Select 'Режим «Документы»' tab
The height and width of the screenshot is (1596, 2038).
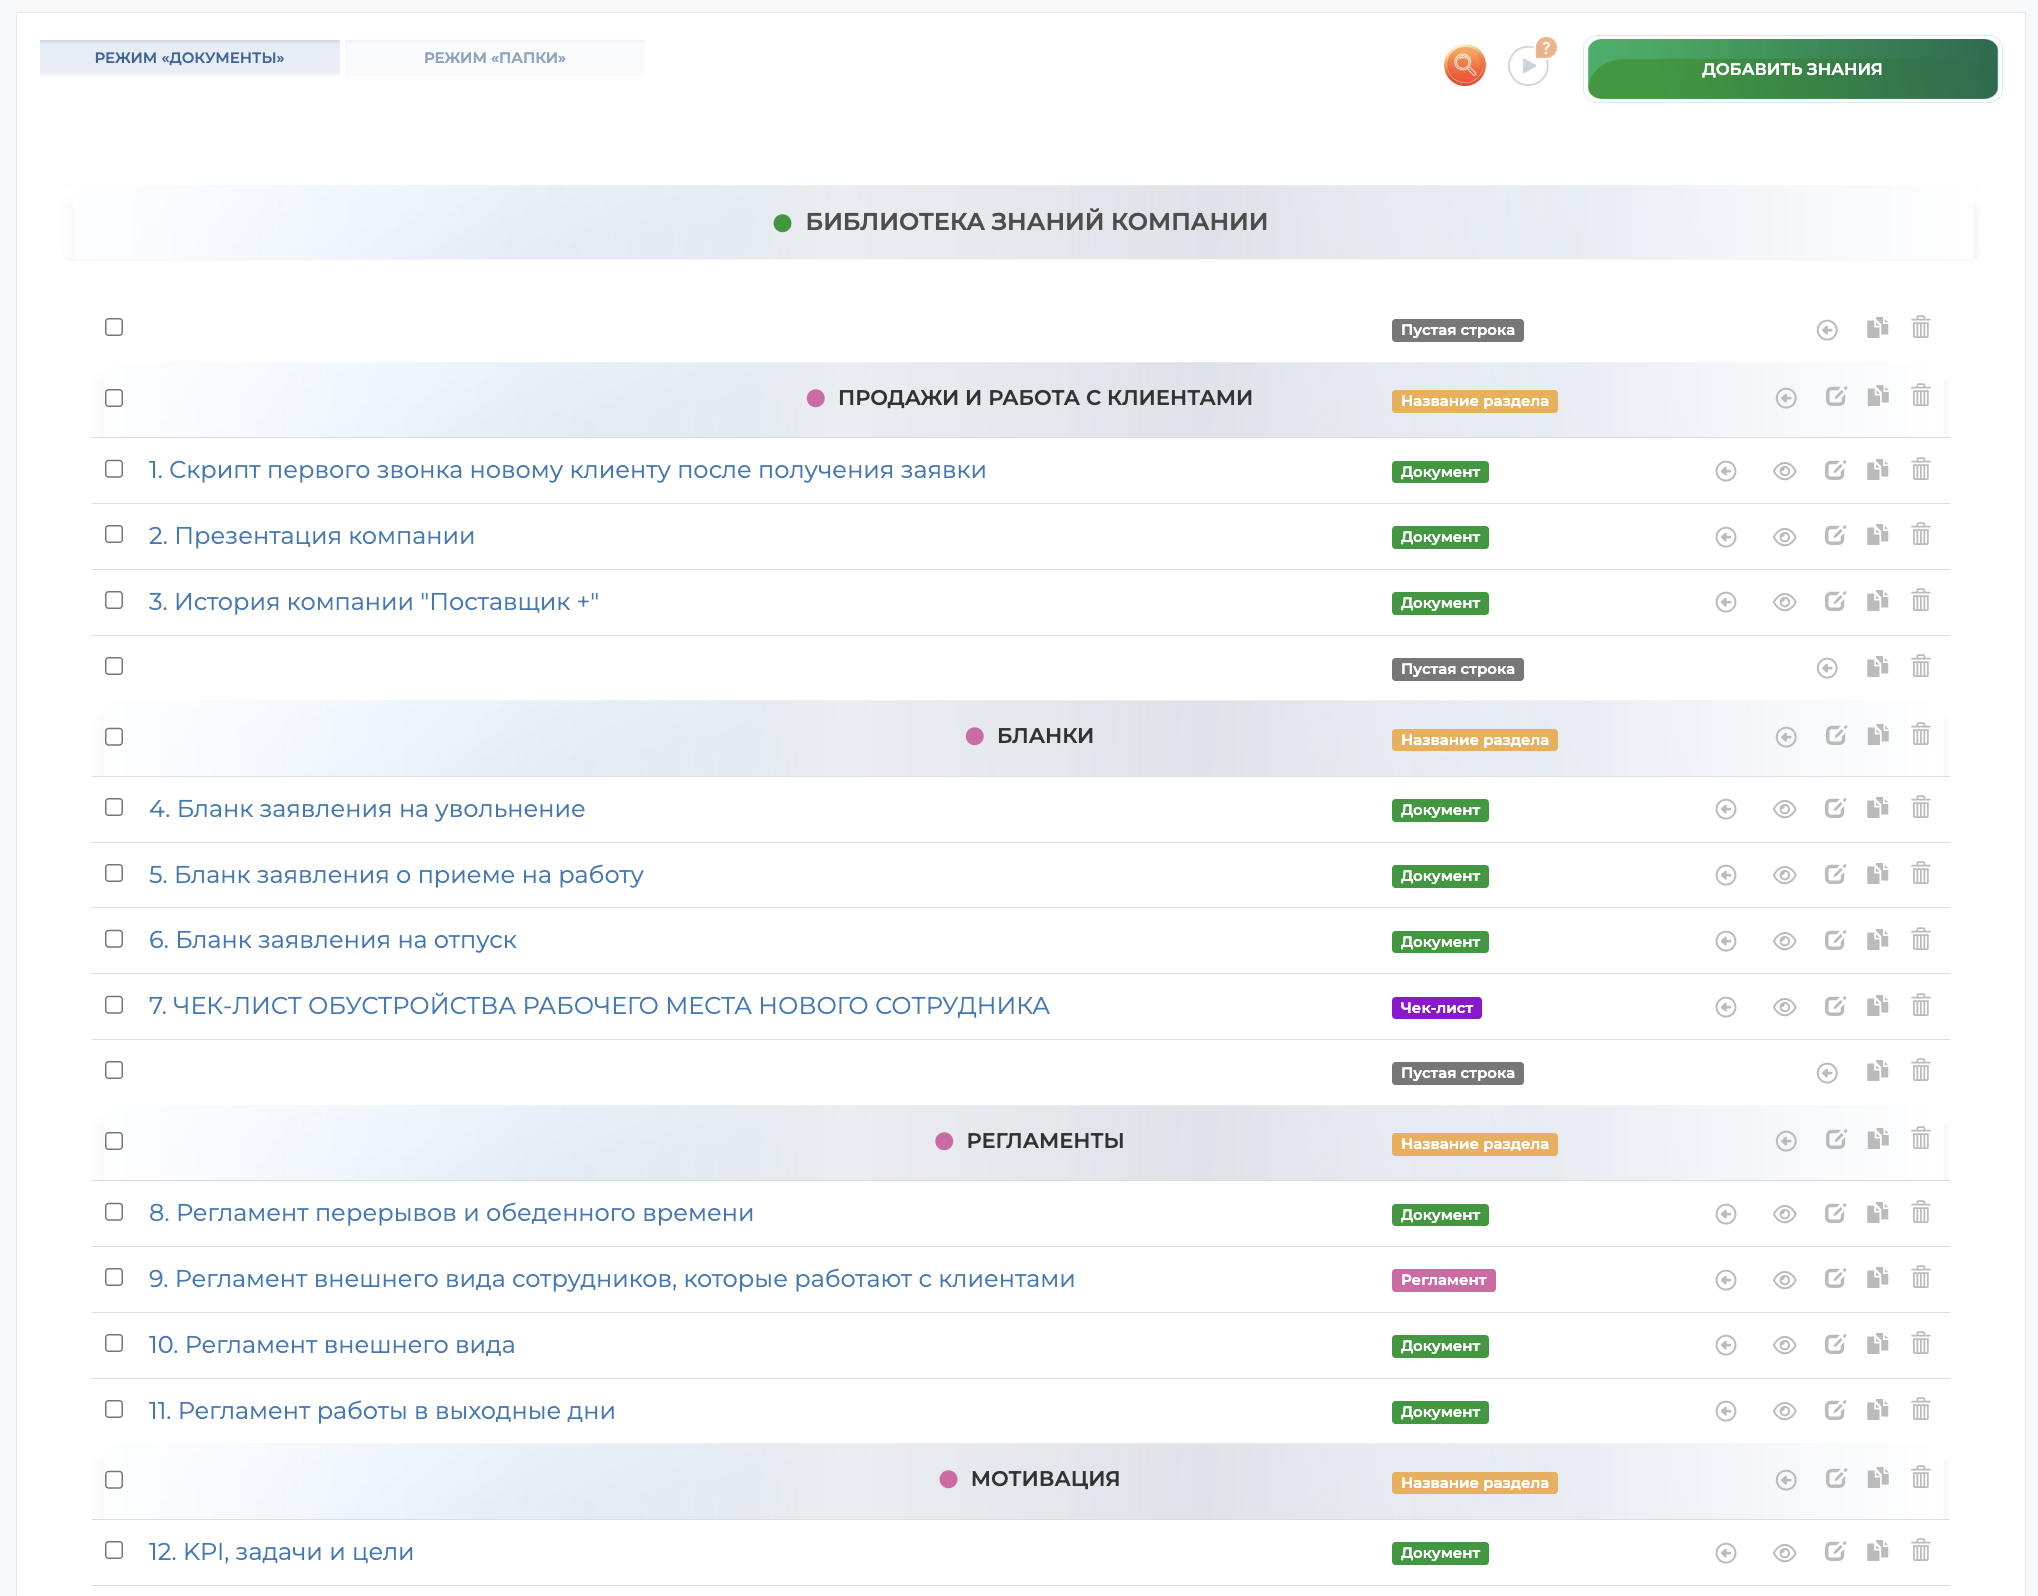coord(190,58)
